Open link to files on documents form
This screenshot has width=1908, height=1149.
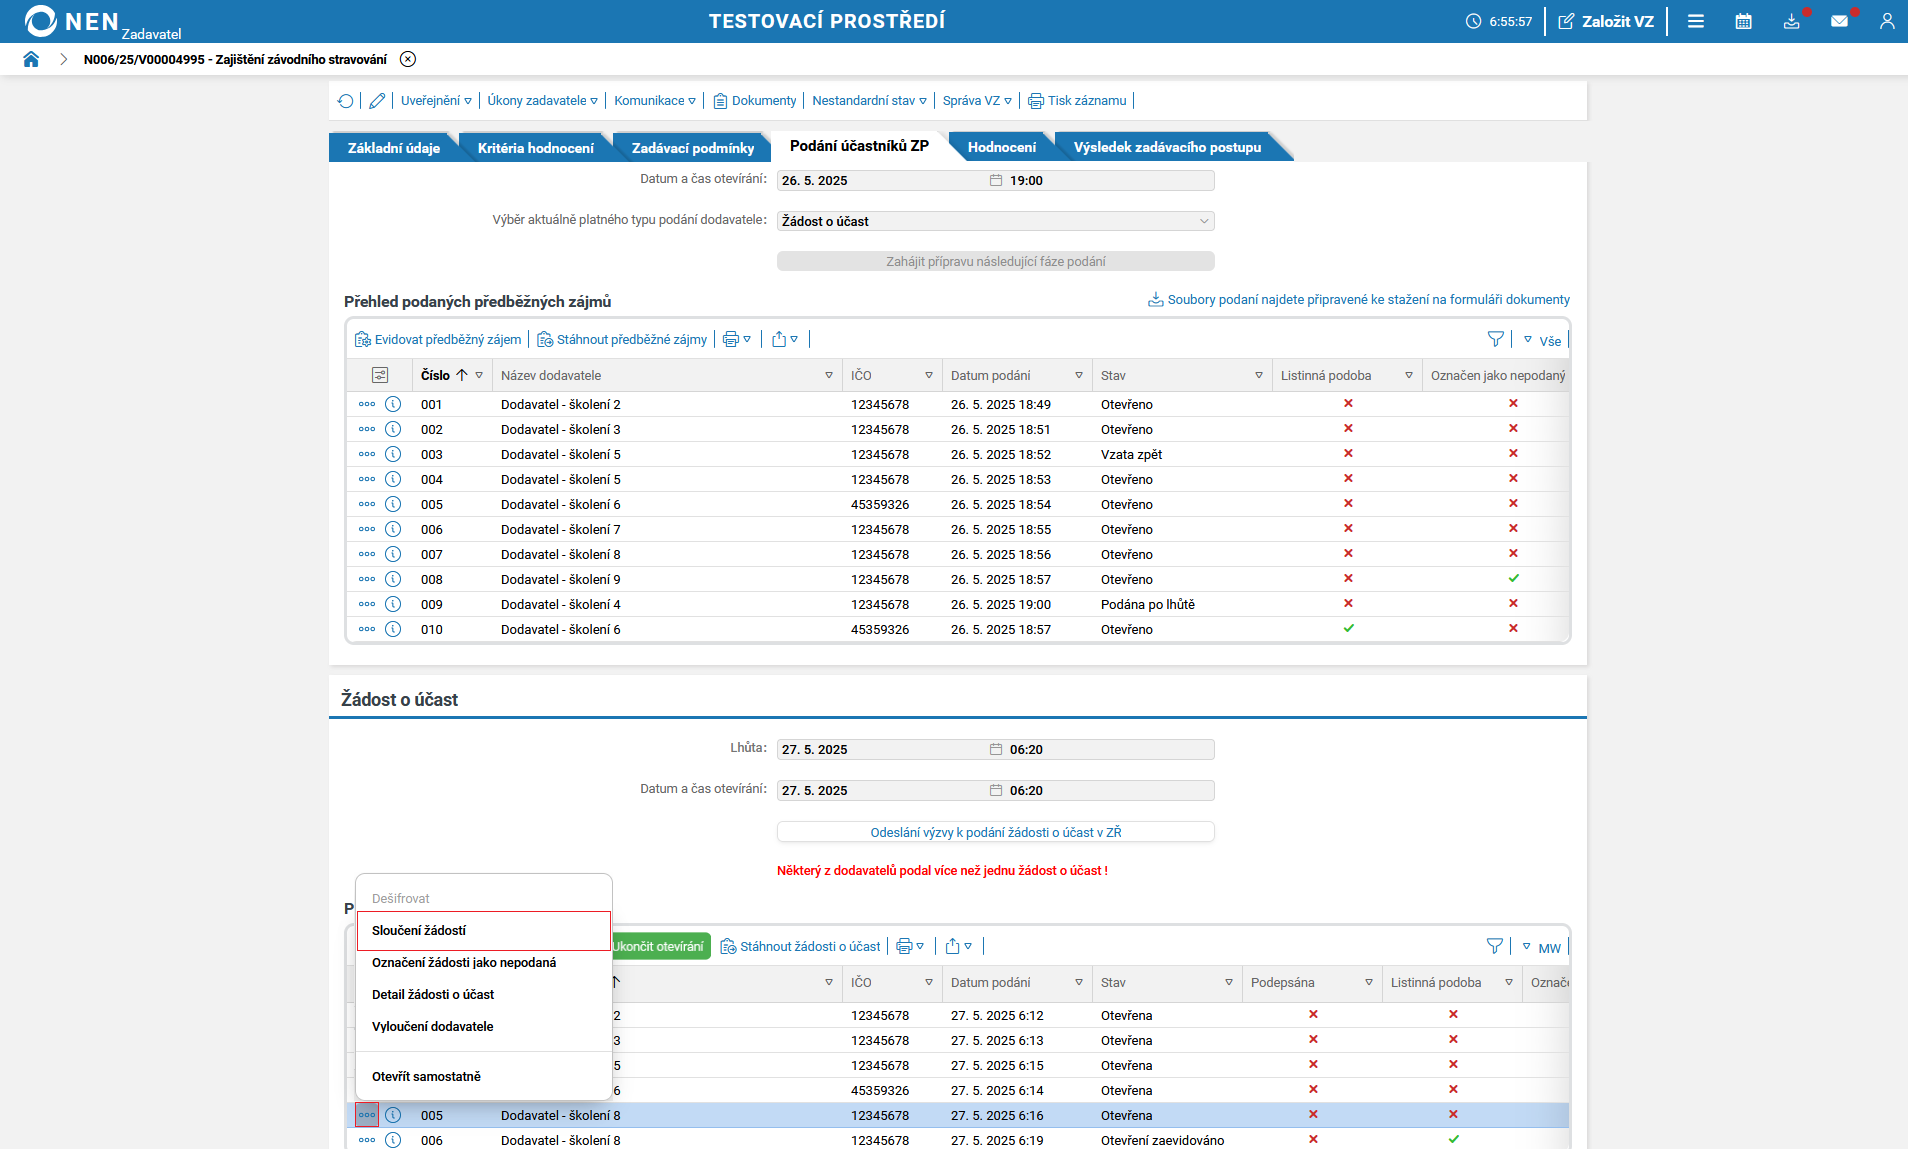click(1367, 300)
